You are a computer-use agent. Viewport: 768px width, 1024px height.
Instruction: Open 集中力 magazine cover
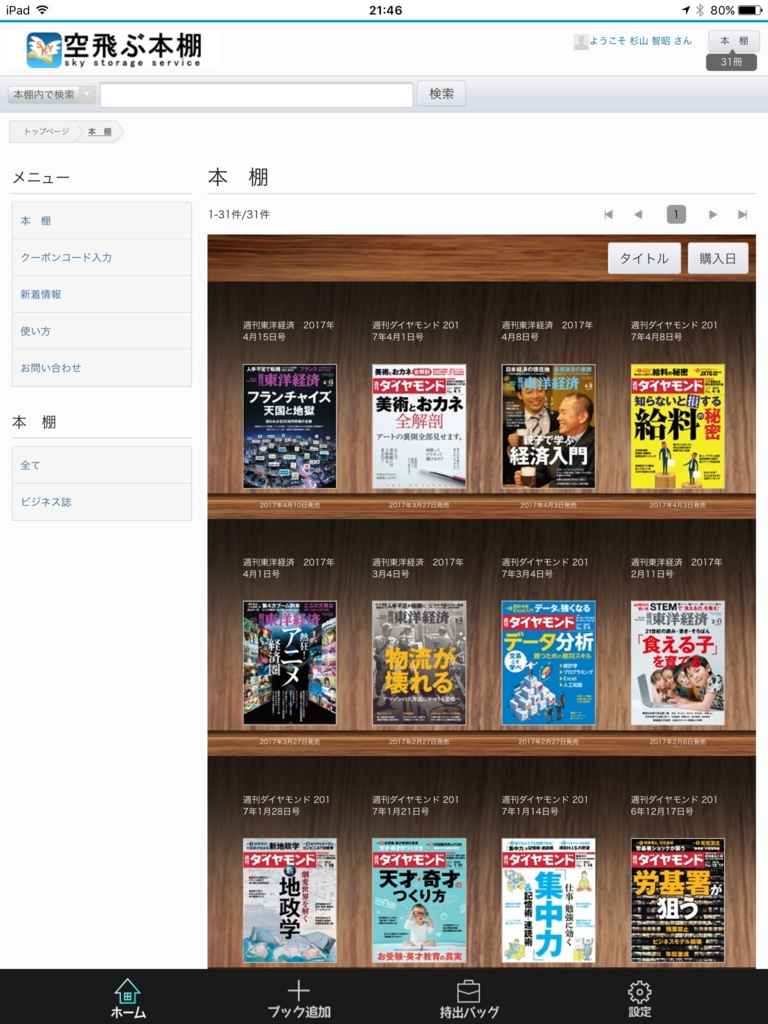[x=548, y=900]
